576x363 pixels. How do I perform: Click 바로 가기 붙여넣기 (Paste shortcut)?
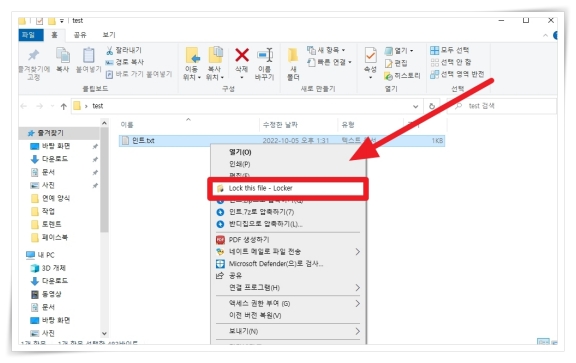139,74
